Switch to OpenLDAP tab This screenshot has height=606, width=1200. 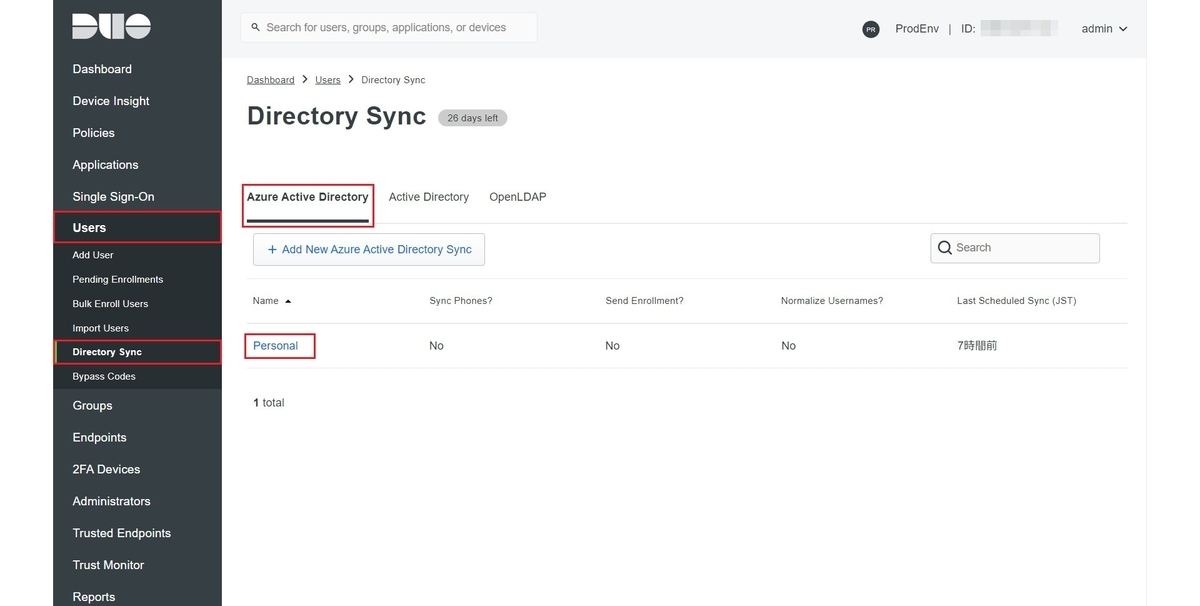[x=518, y=198]
